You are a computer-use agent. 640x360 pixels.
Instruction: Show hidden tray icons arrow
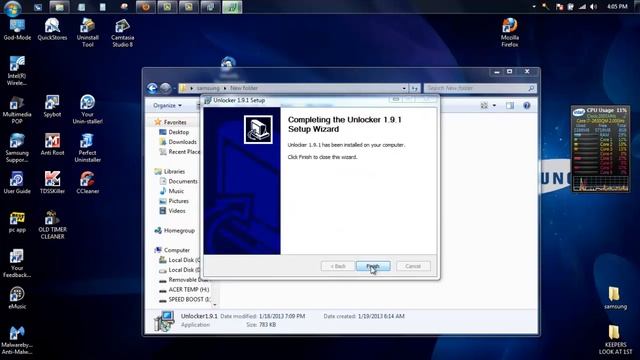pos(534,7)
